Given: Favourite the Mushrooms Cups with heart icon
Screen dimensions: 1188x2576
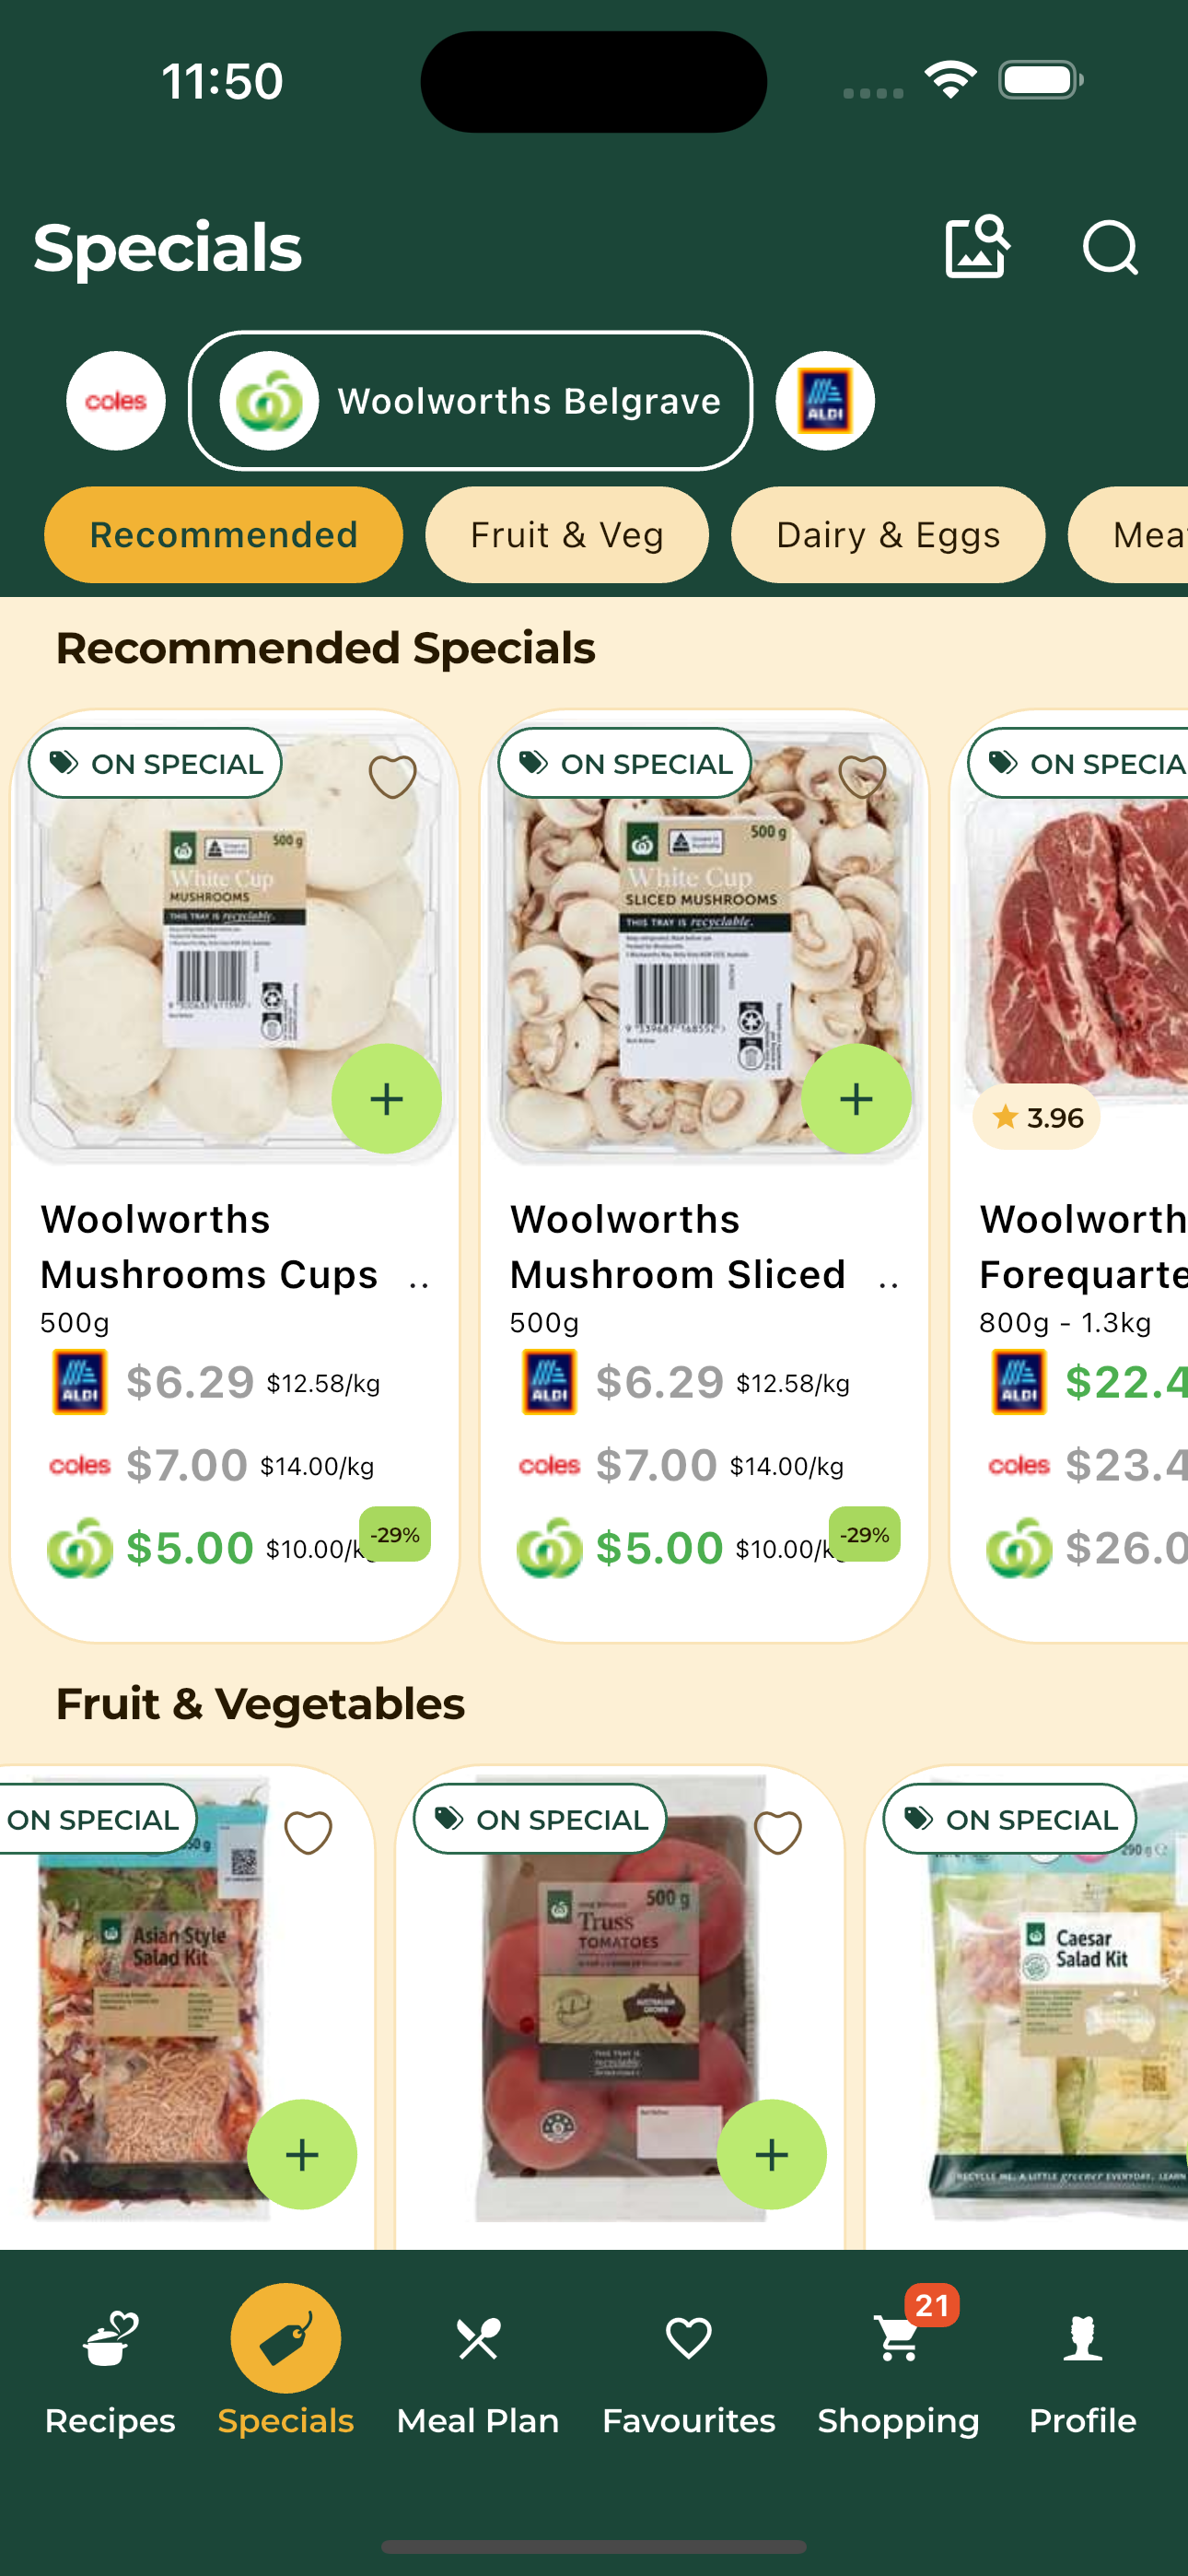Looking at the screenshot, I should point(392,777).
